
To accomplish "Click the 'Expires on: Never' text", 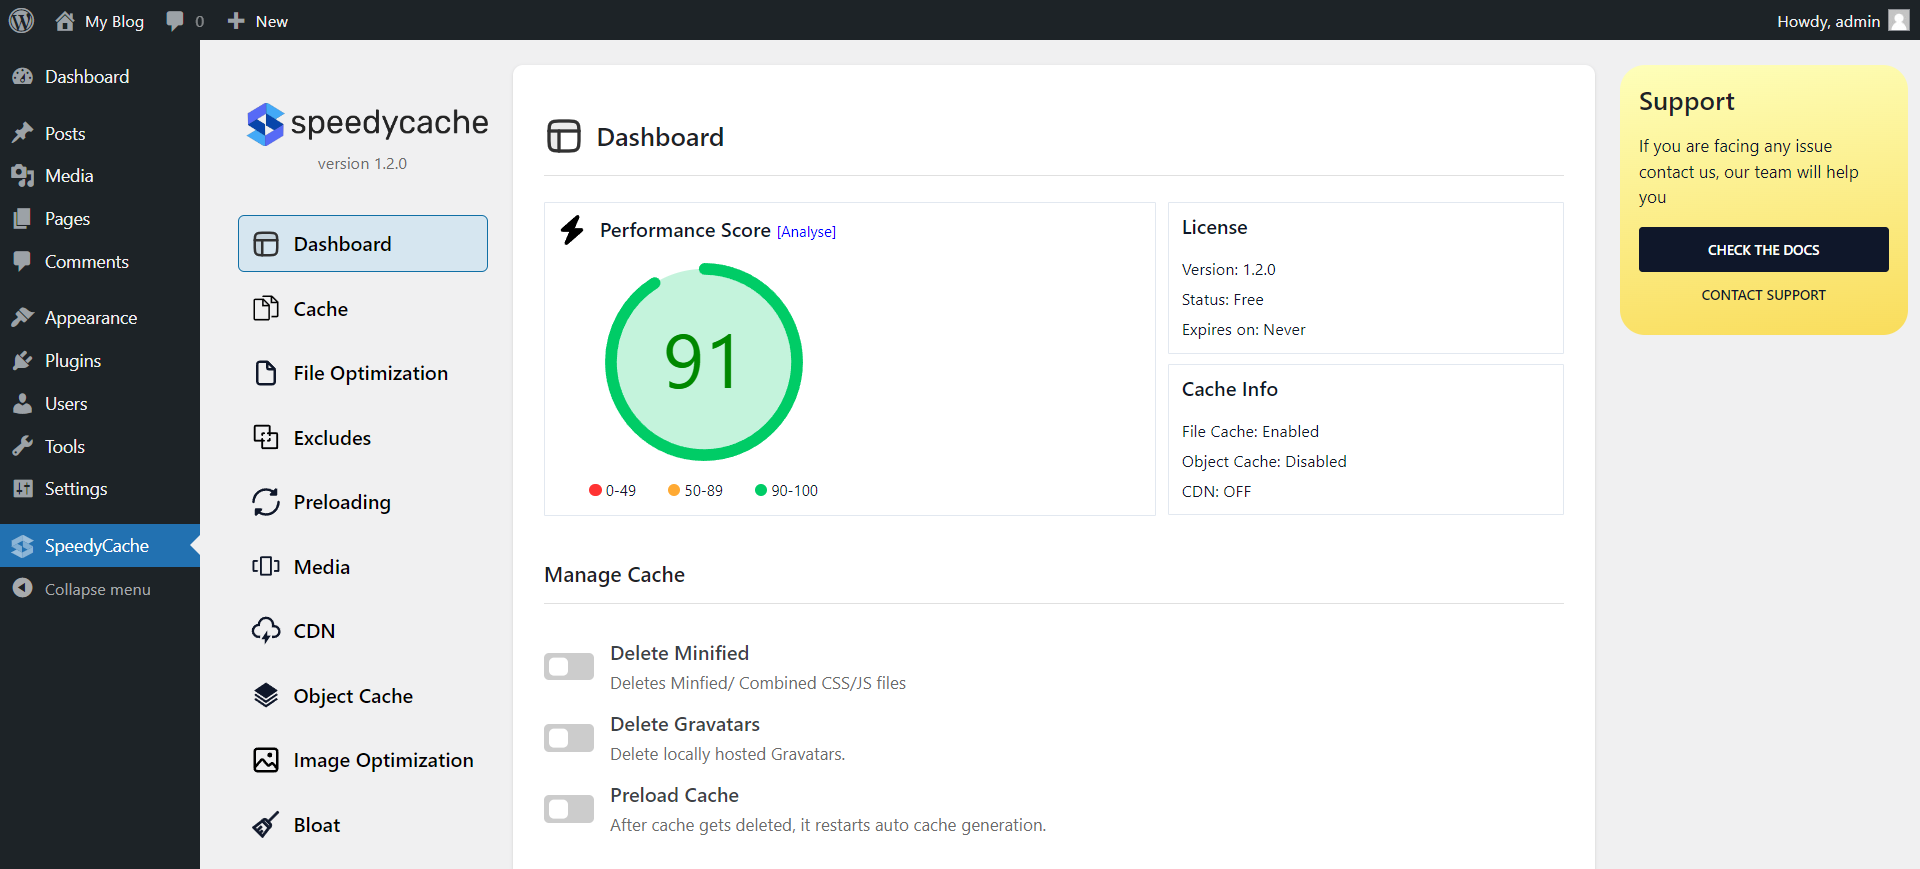I will point(1243,330).
